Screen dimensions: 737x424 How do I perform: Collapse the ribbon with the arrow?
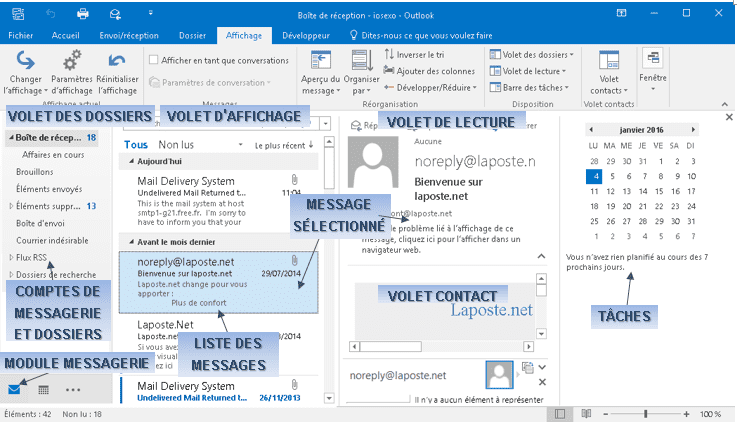725,104
